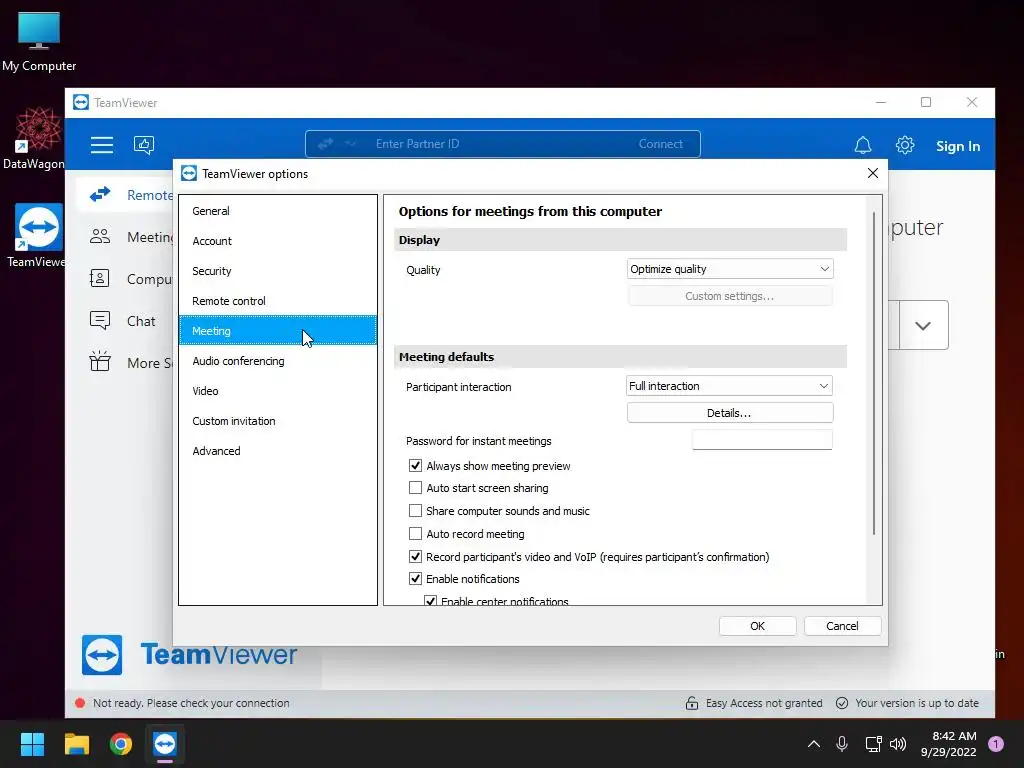Open the Participant interaction dropdown
The width and height of the screenshot is (1024, 768).
[729, 386]
